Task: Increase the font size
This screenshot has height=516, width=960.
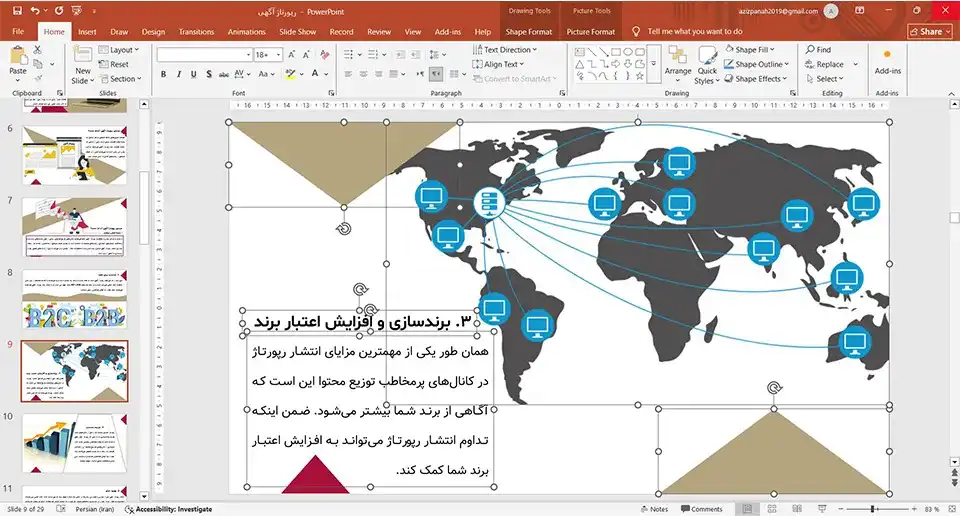Action: point(292,55)
